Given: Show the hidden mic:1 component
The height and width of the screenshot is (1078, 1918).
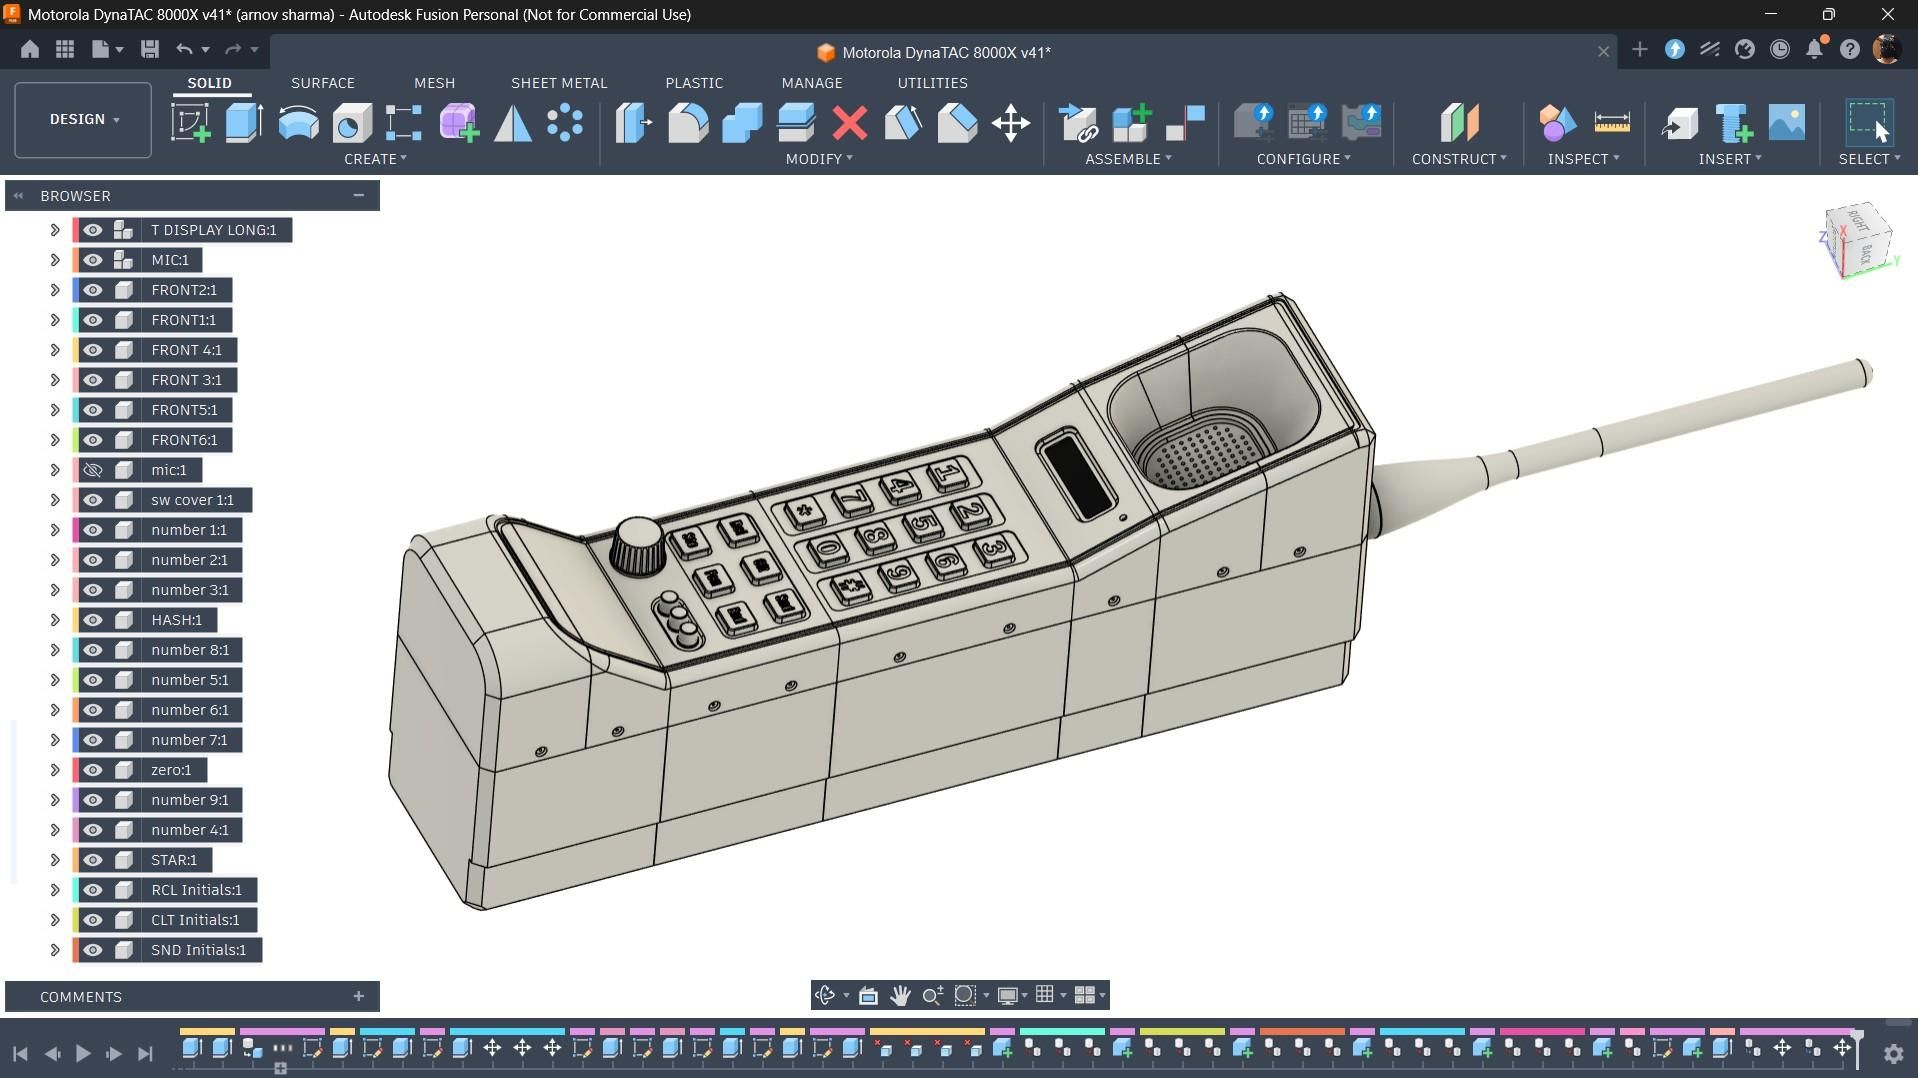Looking at the screenshot, I should point(93,470).
